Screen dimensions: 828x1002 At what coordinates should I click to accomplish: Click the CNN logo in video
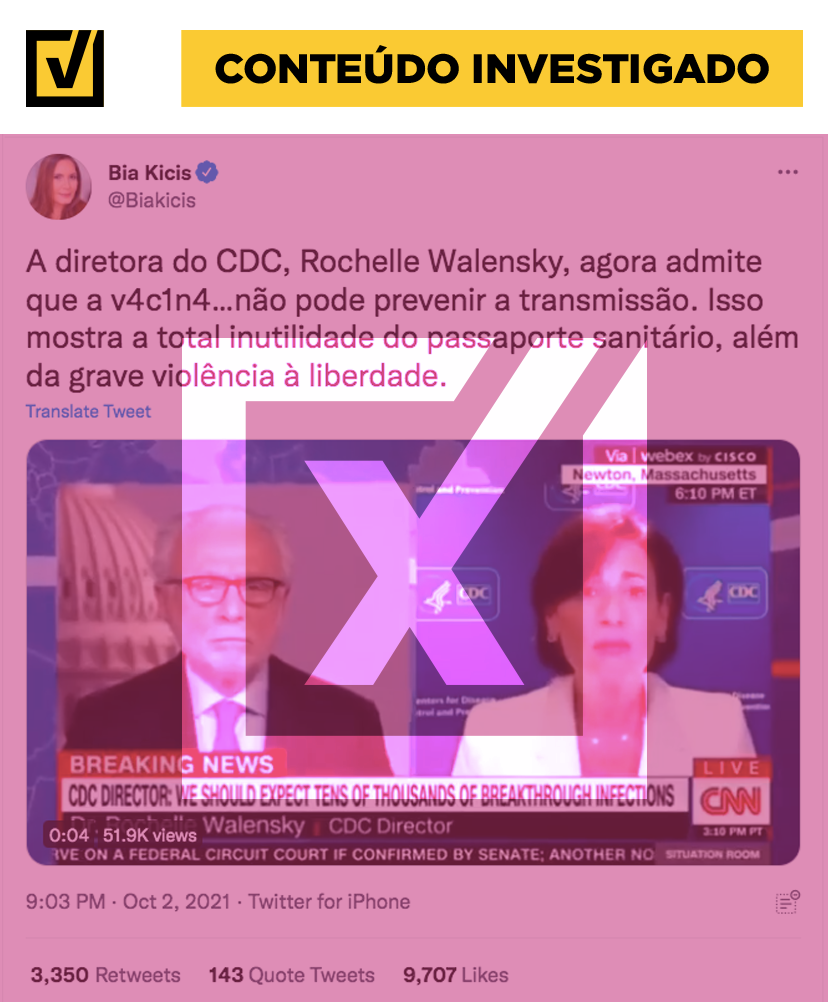tap(731, 801)
